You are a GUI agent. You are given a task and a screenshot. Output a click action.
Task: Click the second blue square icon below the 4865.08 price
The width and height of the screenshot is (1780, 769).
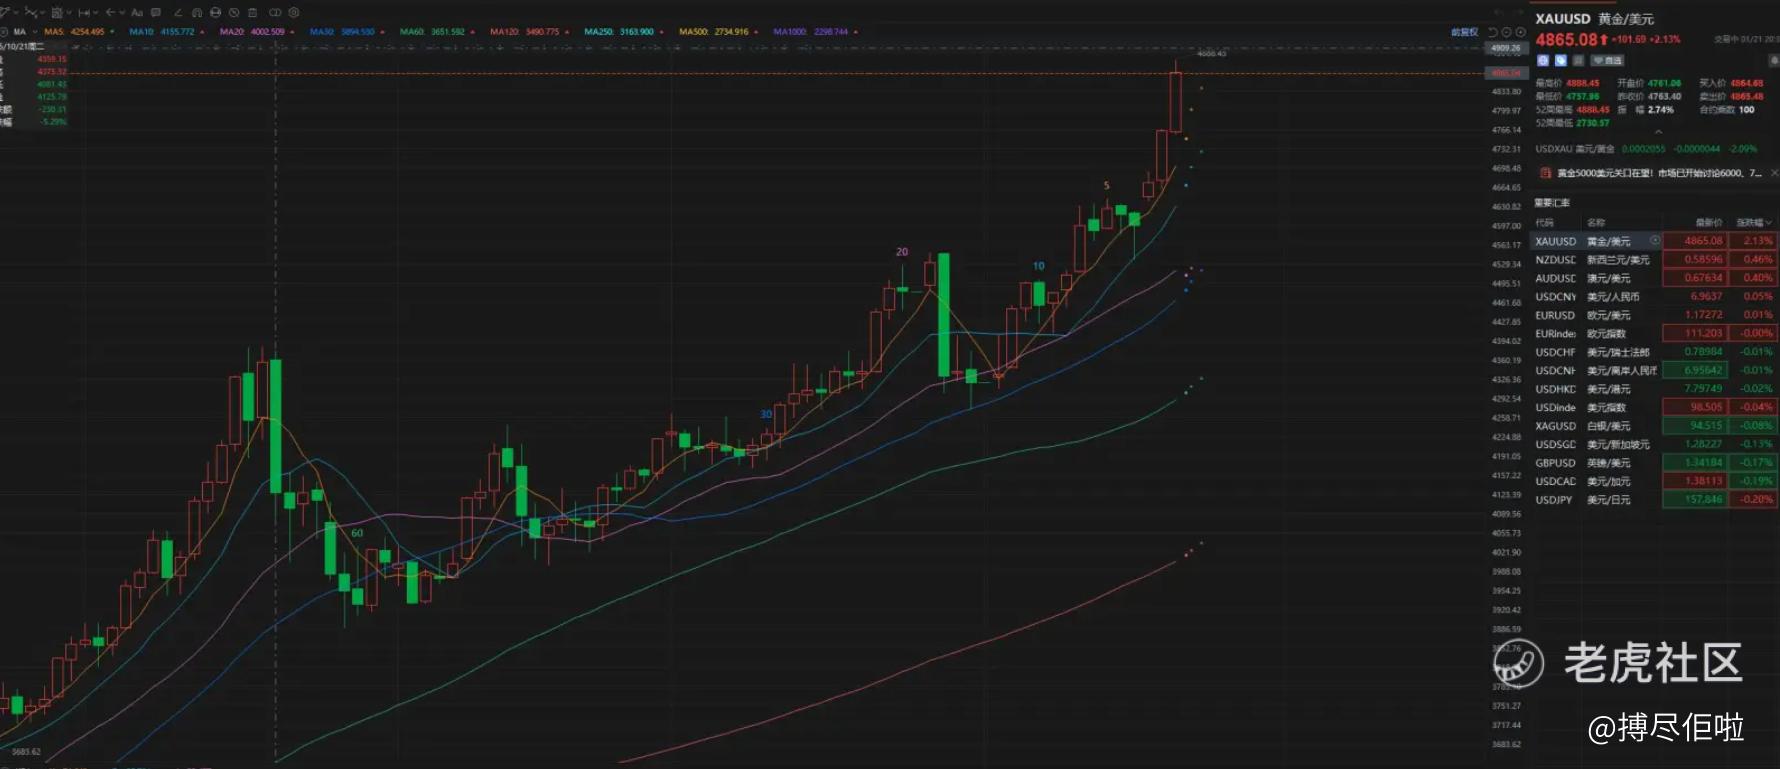(x=1560, y=60)
